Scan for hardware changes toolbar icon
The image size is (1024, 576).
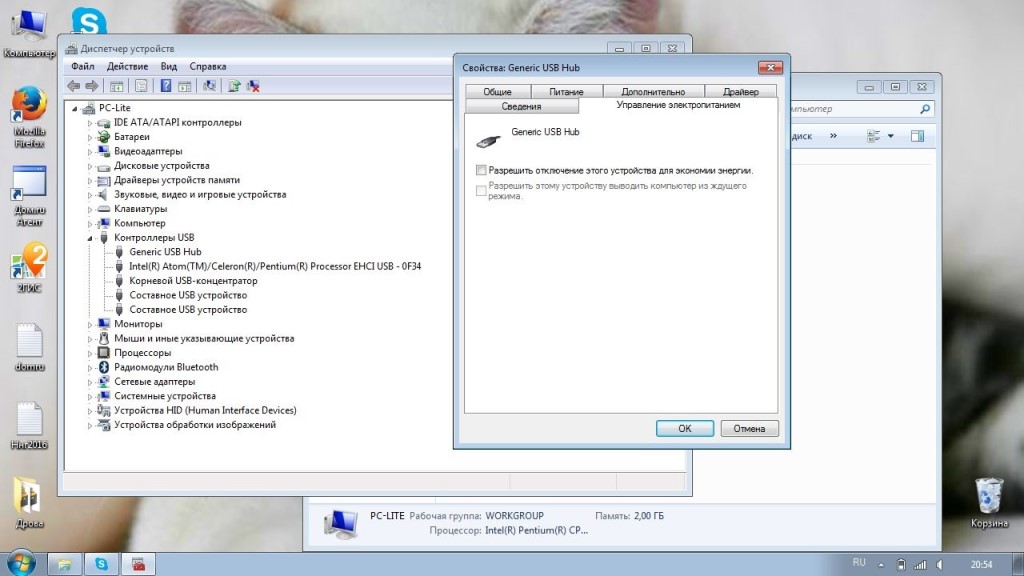coord(210,86)
